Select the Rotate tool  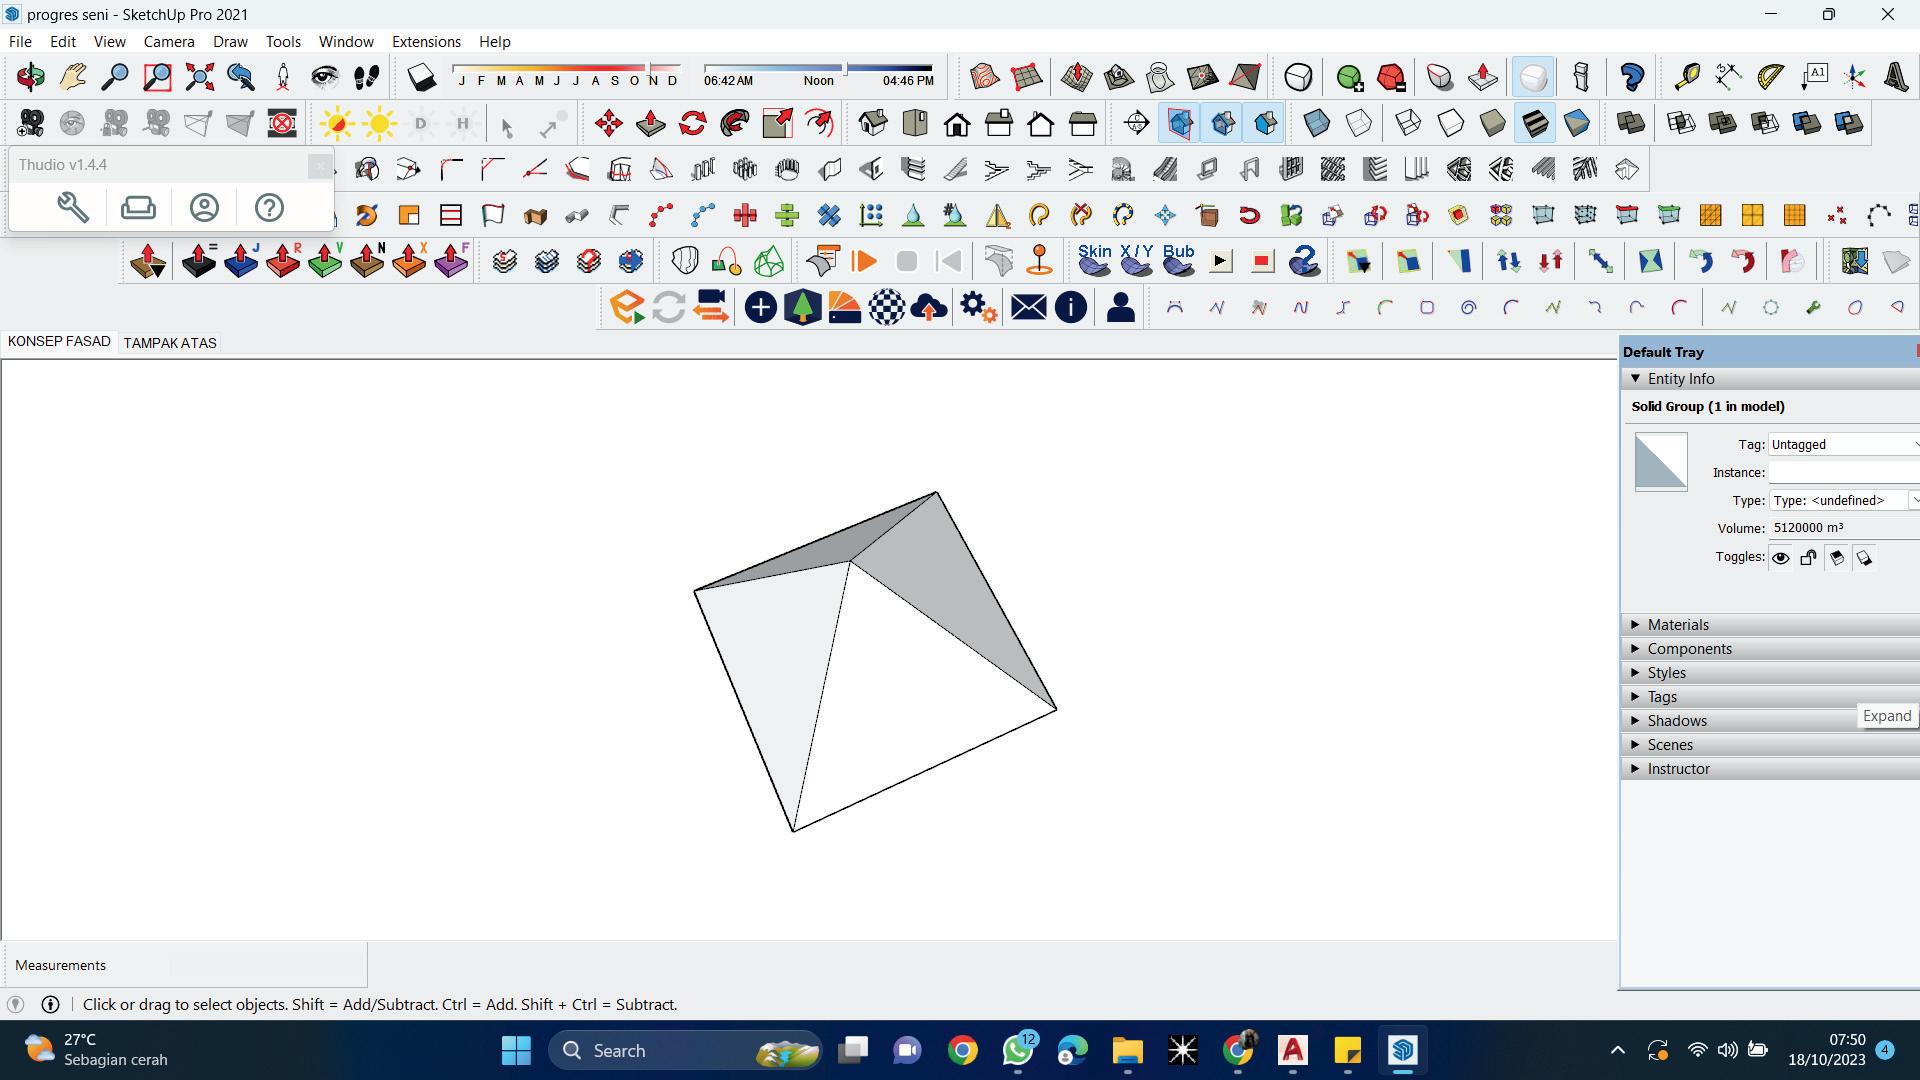click(692, 123)
